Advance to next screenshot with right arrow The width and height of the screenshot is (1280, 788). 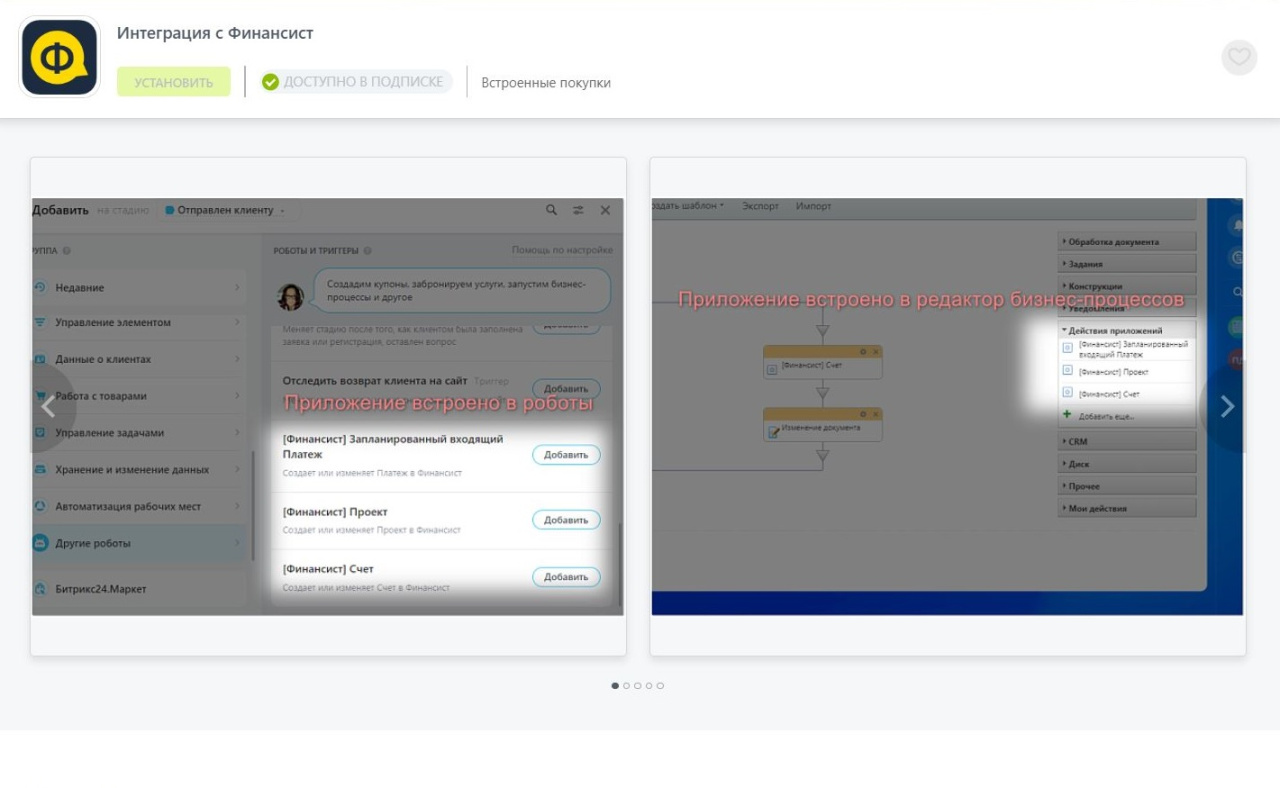(1227, 406)
